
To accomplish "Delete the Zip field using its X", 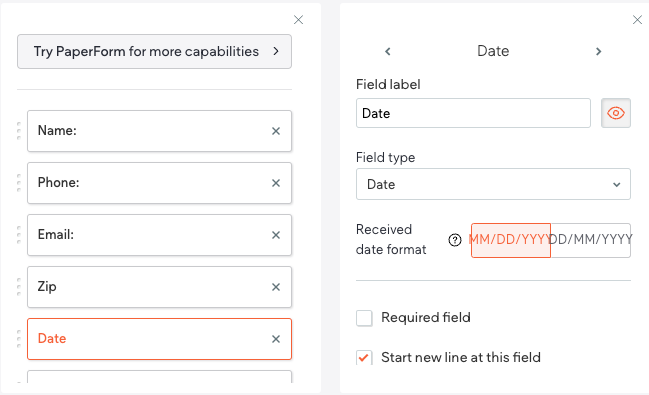I will coord(276,287).
